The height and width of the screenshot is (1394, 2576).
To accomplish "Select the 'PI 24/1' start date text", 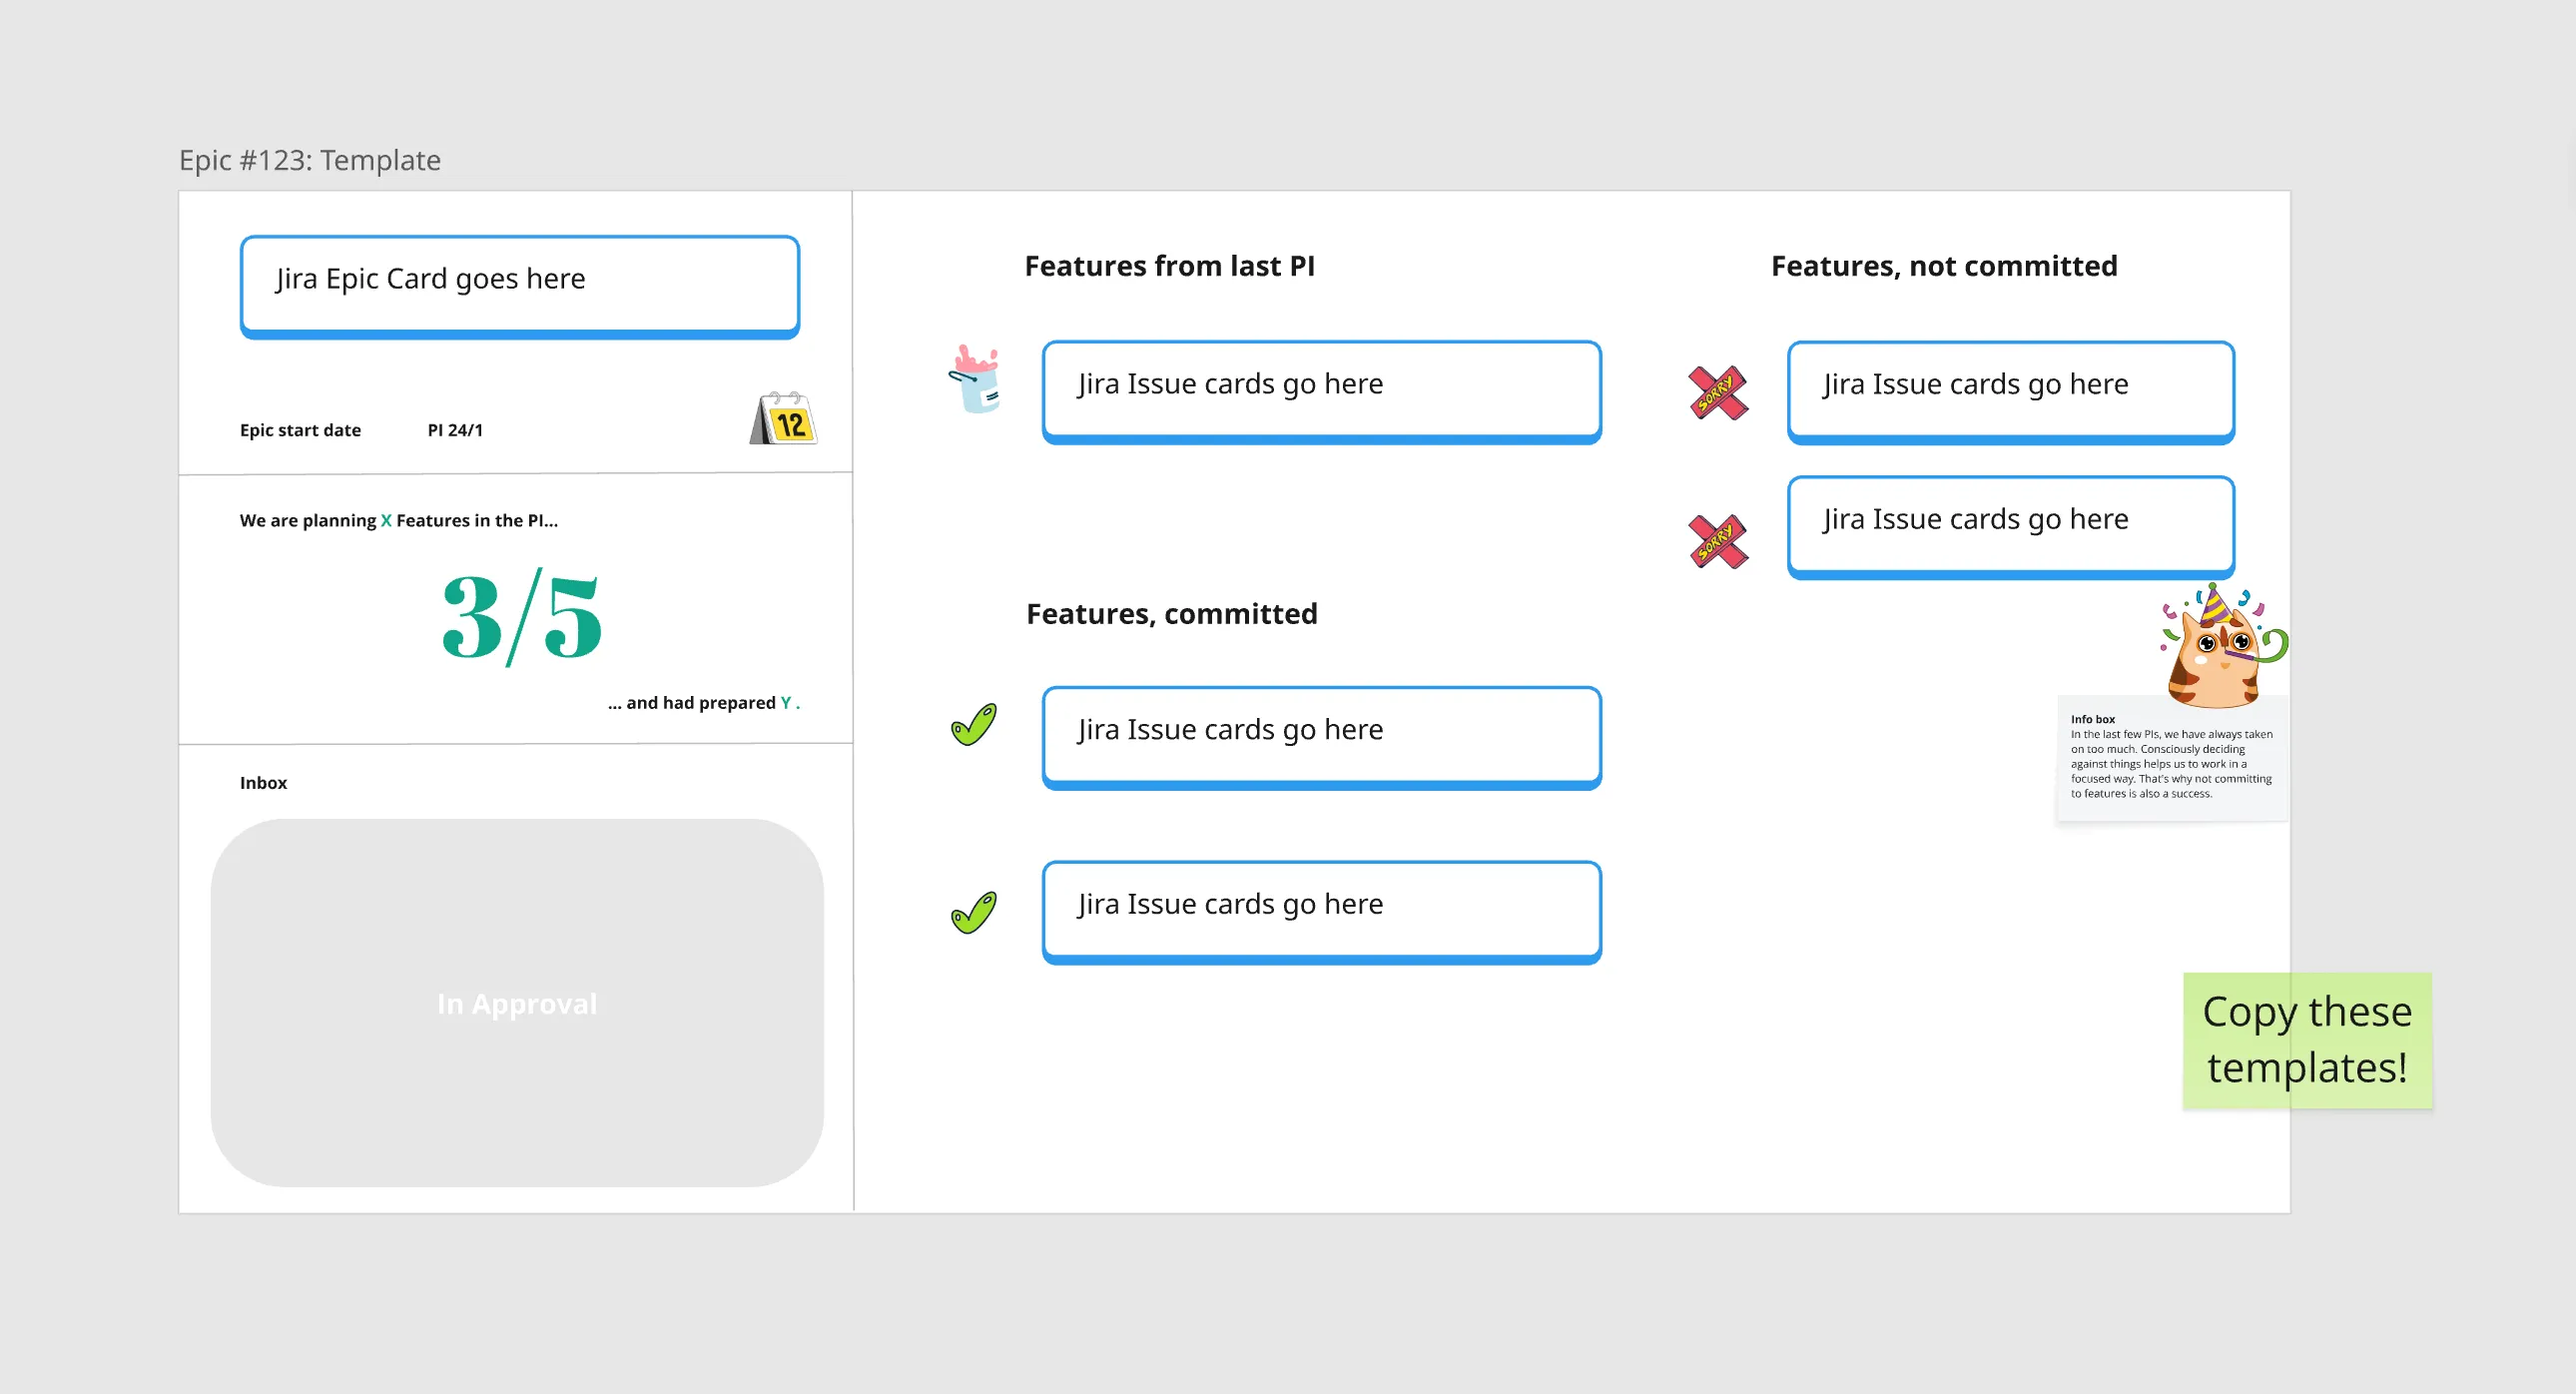I will (455, 430).
